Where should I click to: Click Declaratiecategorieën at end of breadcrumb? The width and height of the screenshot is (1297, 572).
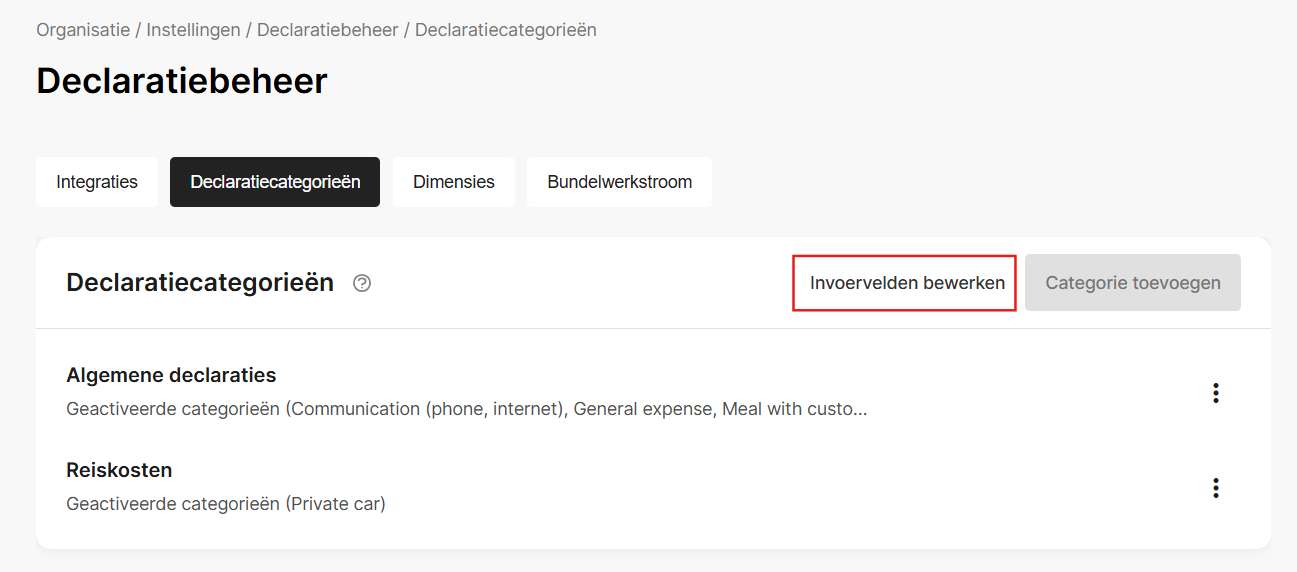coord(506,30)
